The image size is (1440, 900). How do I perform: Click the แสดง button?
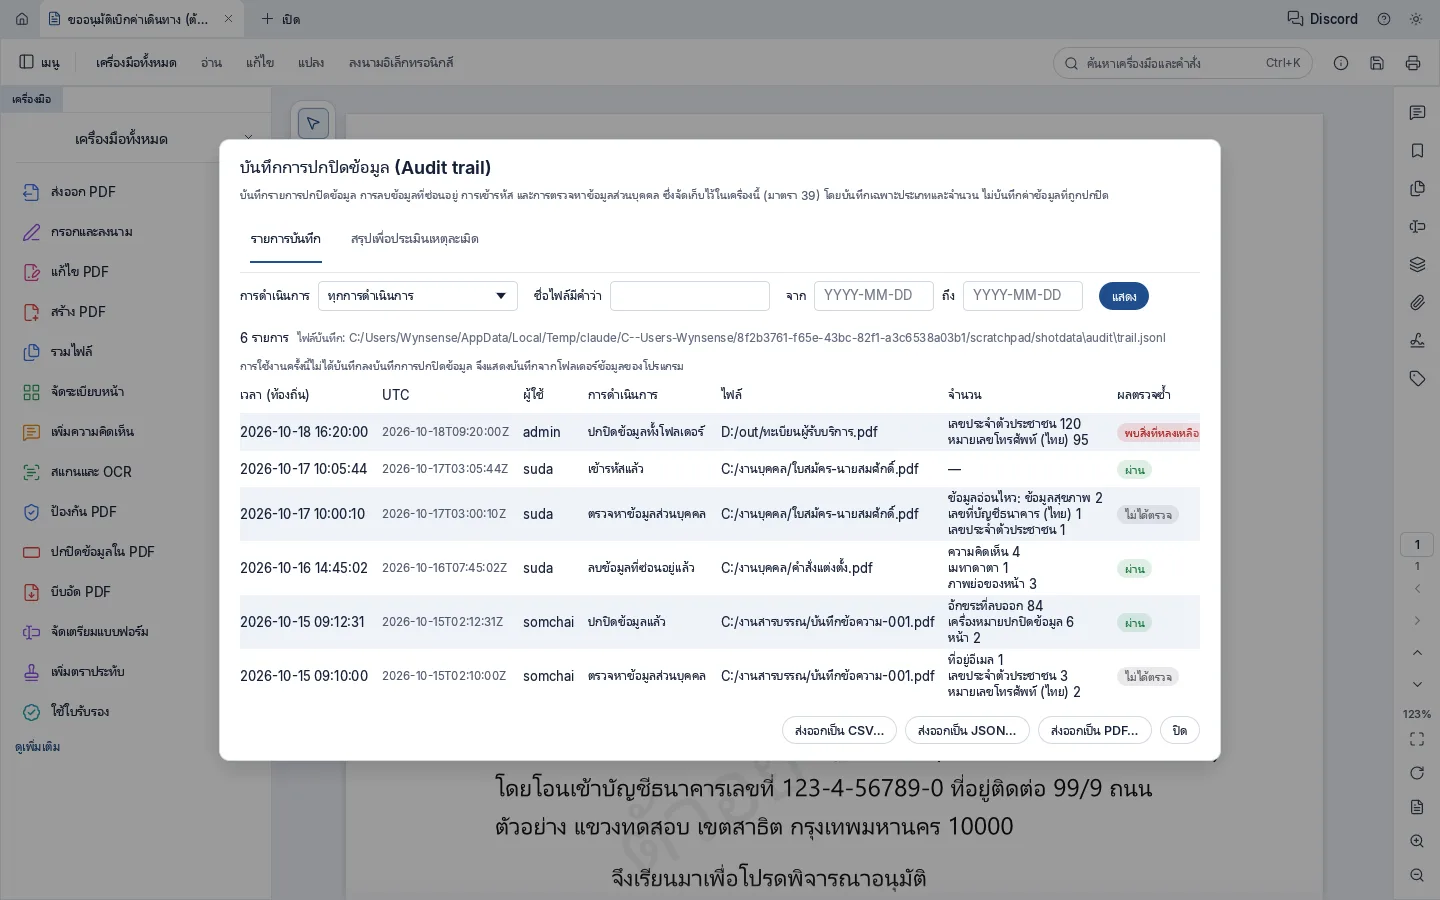click(x=1124, y=296)
